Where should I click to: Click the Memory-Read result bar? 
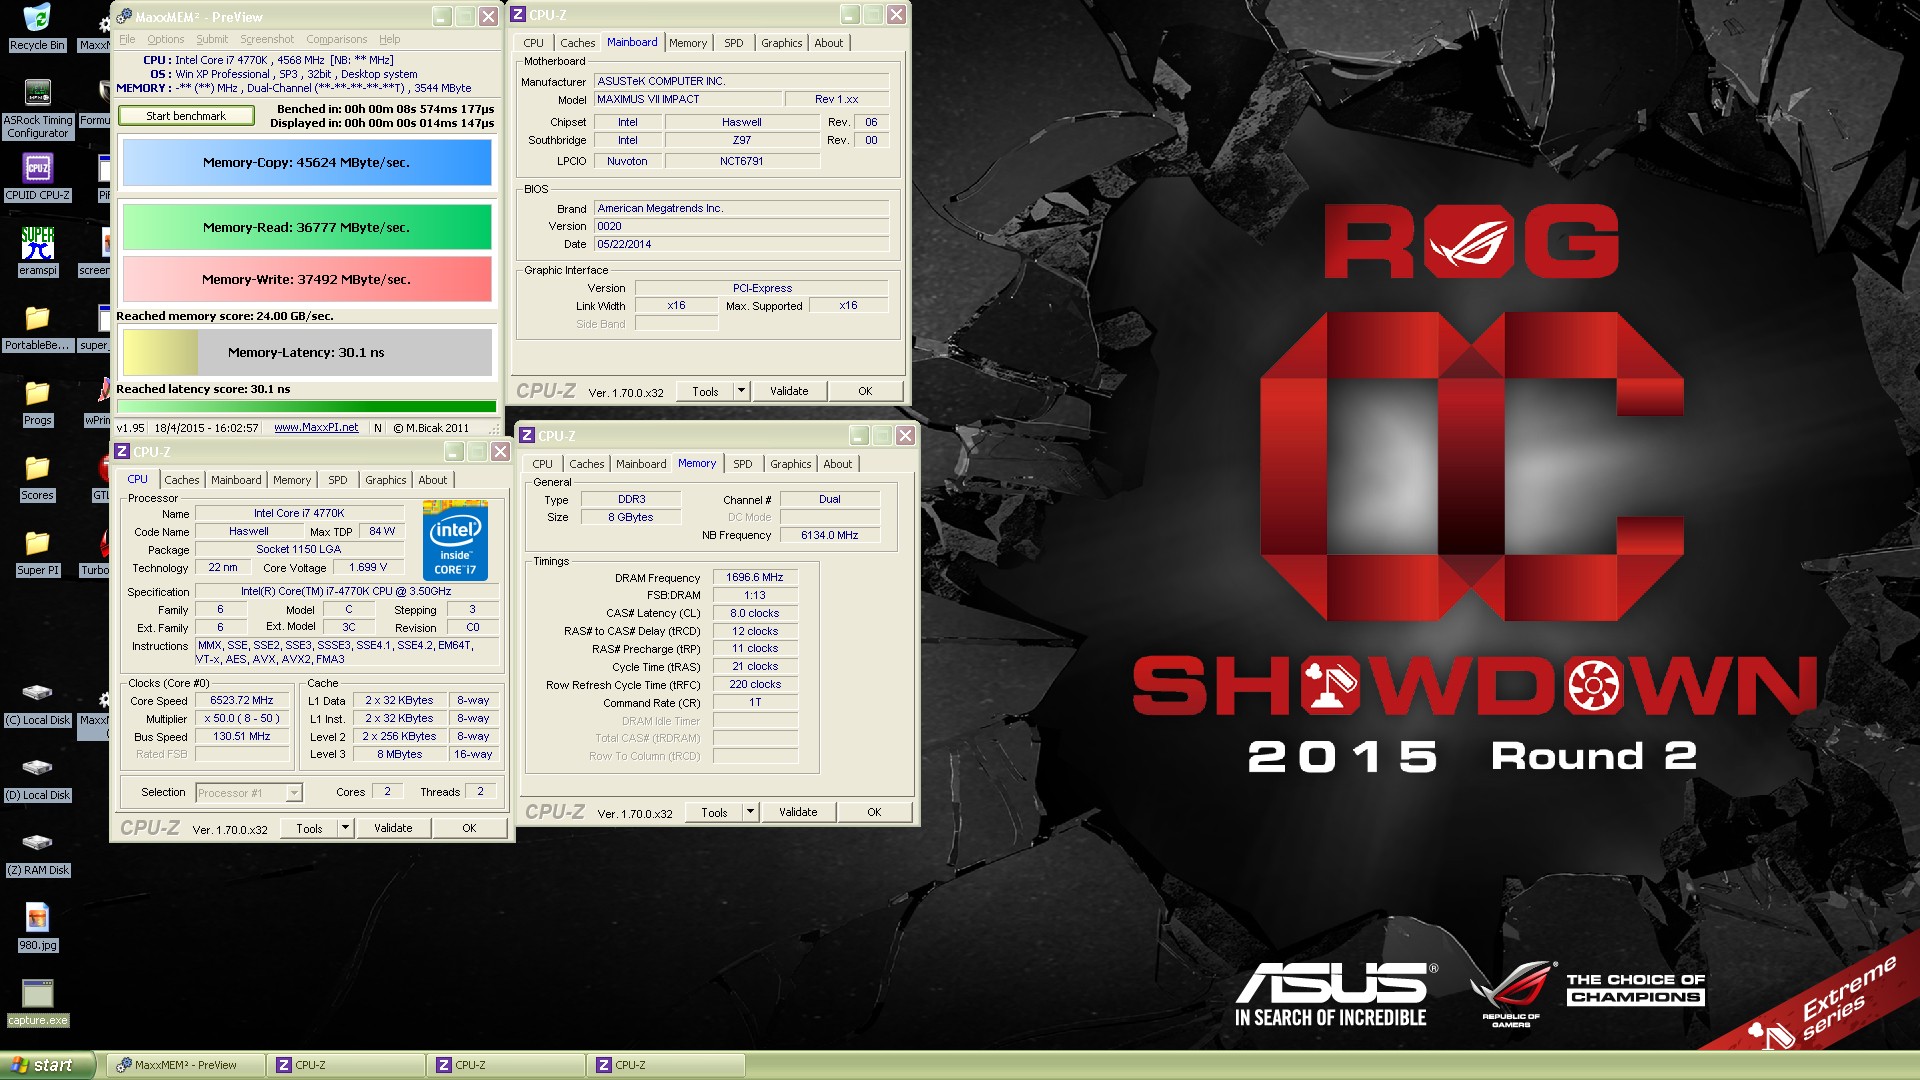point(307,227)
